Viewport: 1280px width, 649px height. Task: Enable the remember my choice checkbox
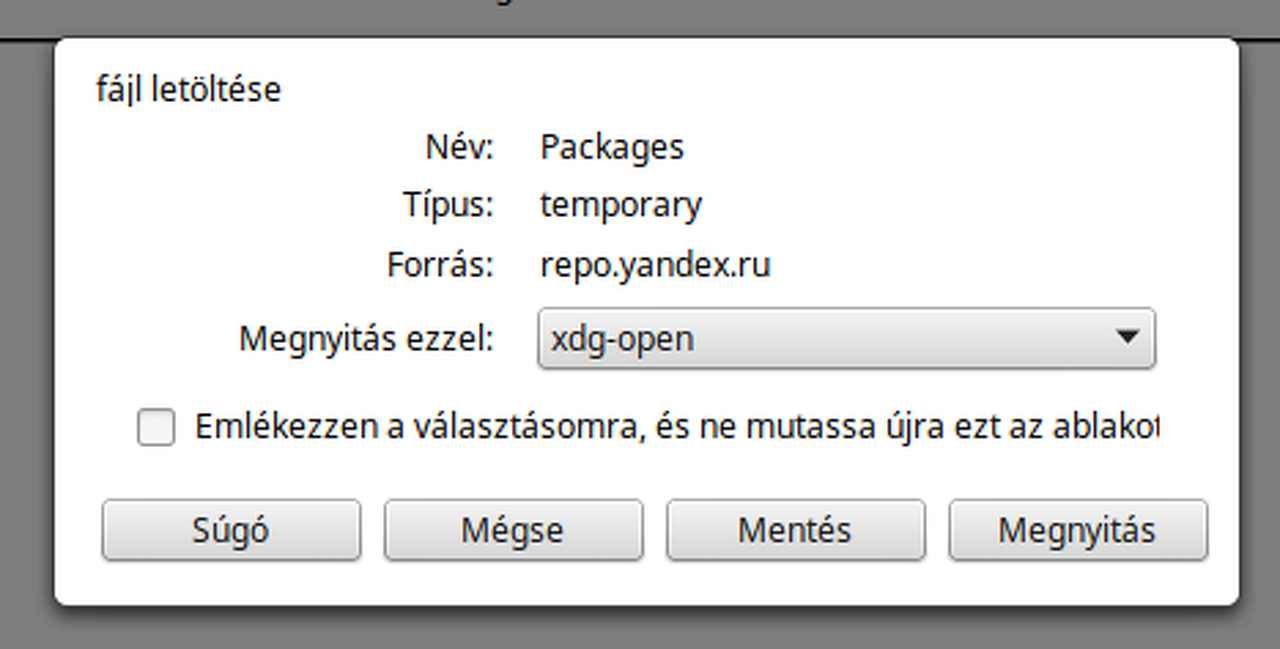pyautogui.click(x=156, y=428)
